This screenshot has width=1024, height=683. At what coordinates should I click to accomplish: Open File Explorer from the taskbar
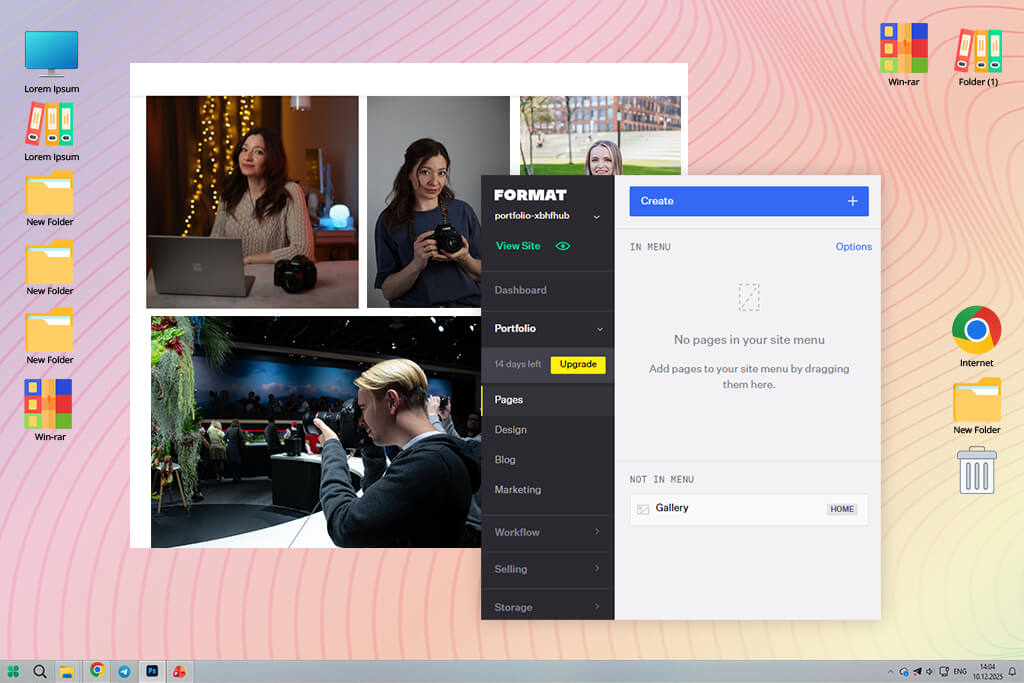[67, 672]
